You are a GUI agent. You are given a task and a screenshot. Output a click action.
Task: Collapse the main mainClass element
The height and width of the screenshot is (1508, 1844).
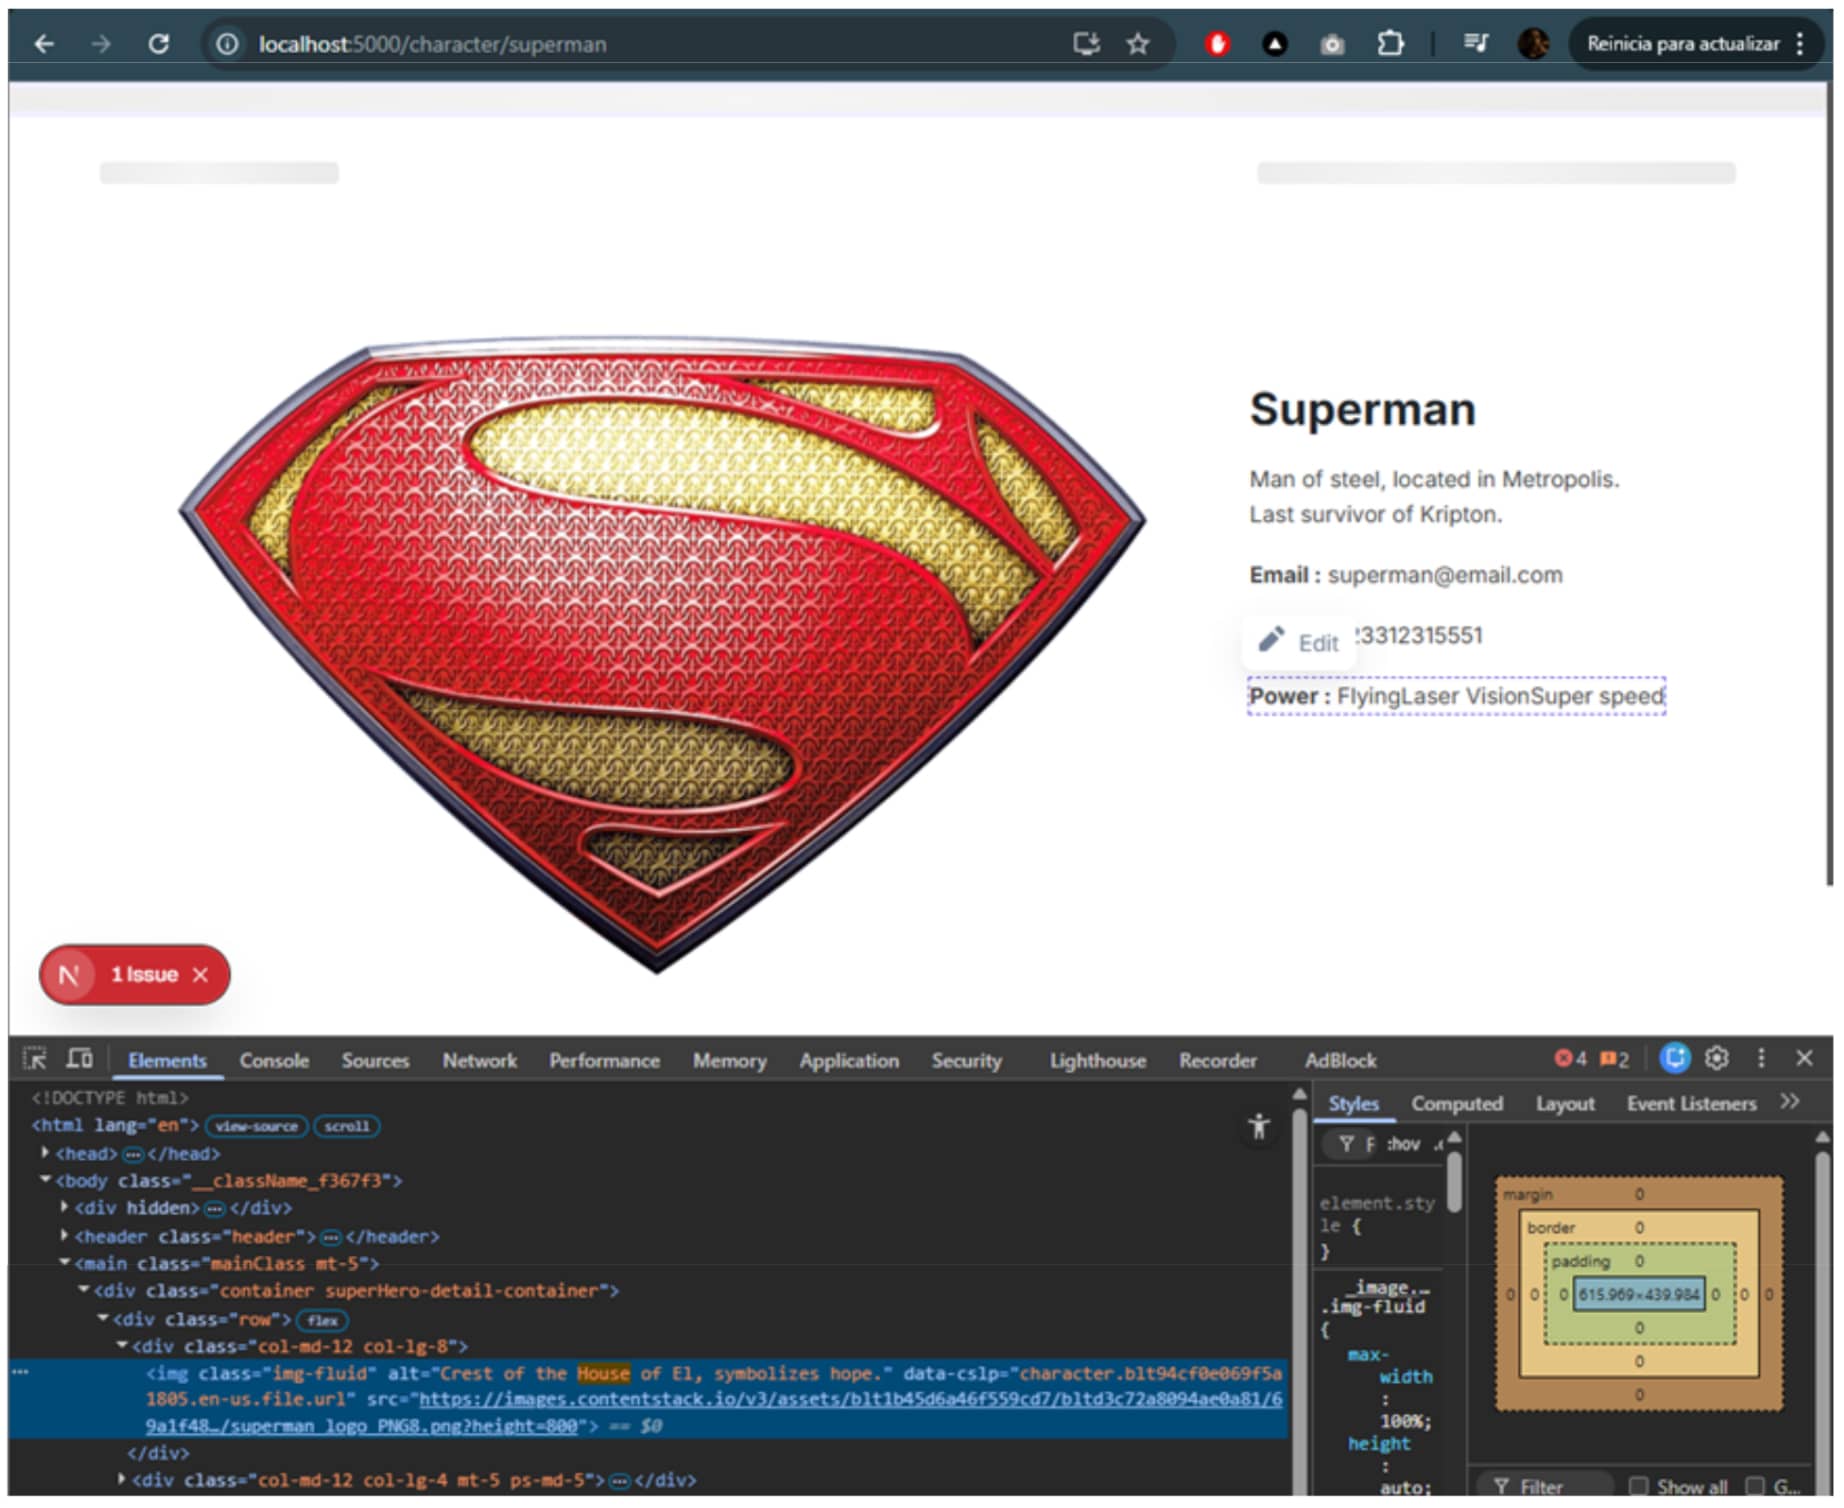click(64, 1265)
